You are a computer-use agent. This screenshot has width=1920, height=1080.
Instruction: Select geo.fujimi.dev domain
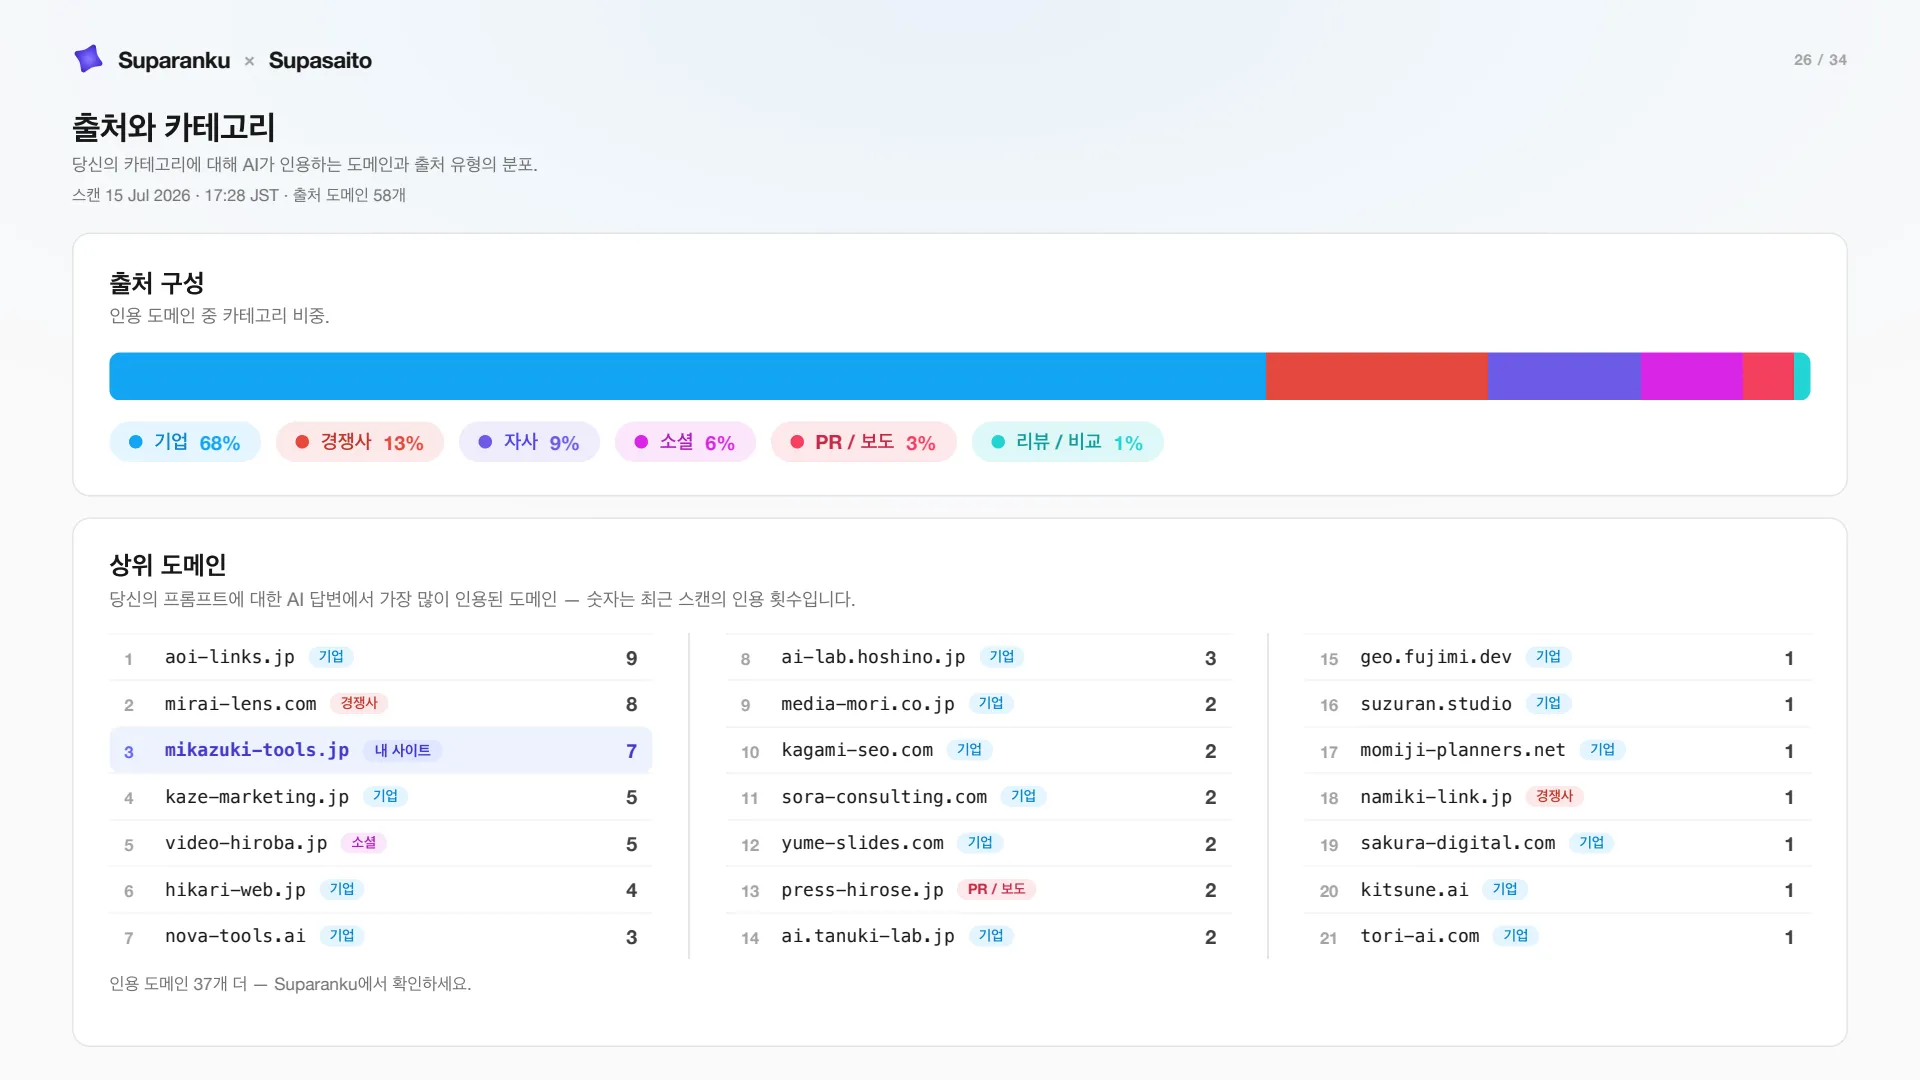pyautogui.click(x=1436, y=657)
